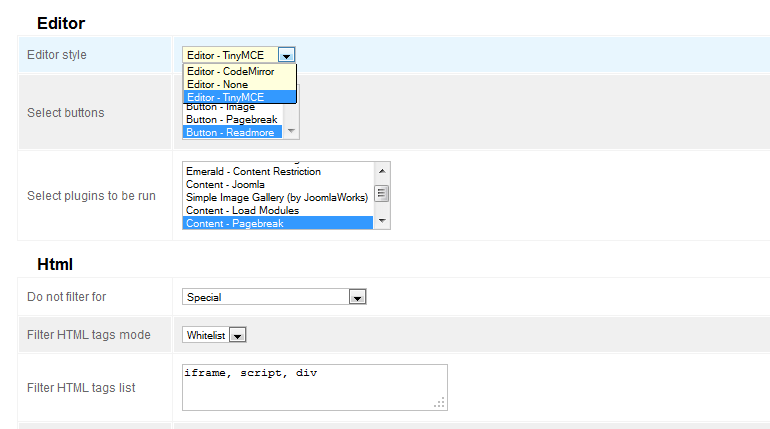Open Filter HTML tags mode Whitelist dropdown

click(238, 336)
